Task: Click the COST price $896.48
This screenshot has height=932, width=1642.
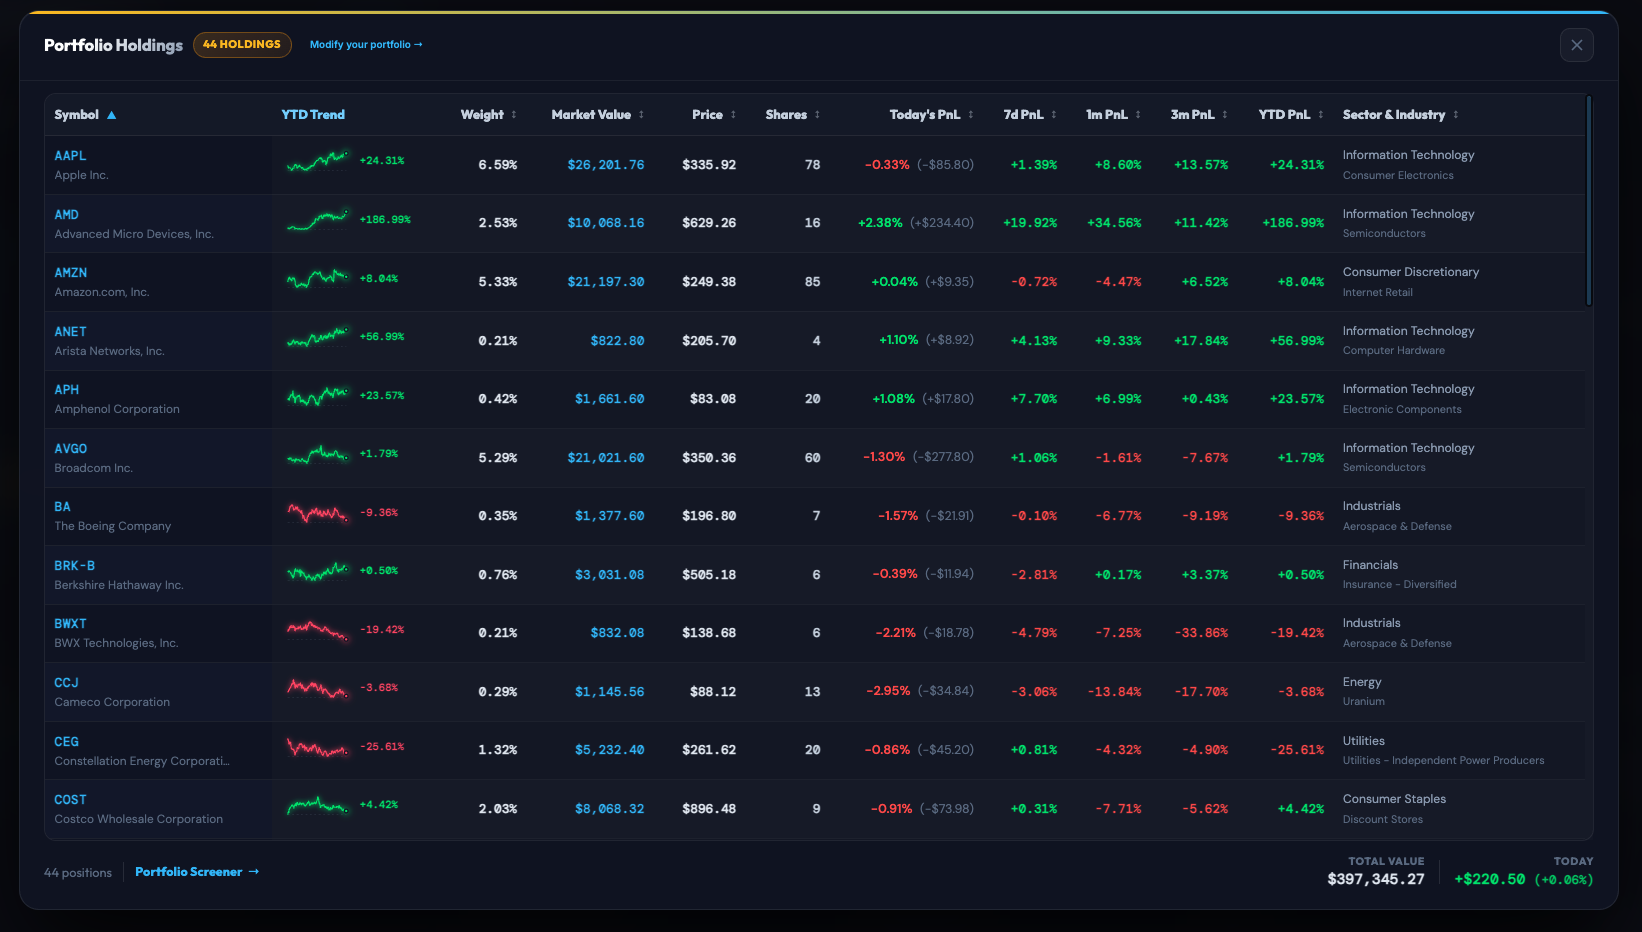Action: [x=709, y=809]
